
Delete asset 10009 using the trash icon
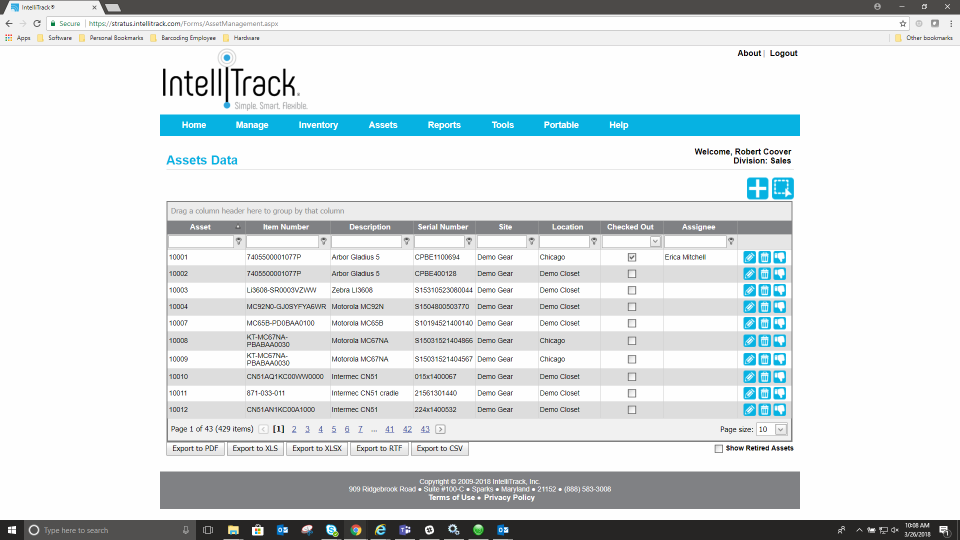click(764, 359)
